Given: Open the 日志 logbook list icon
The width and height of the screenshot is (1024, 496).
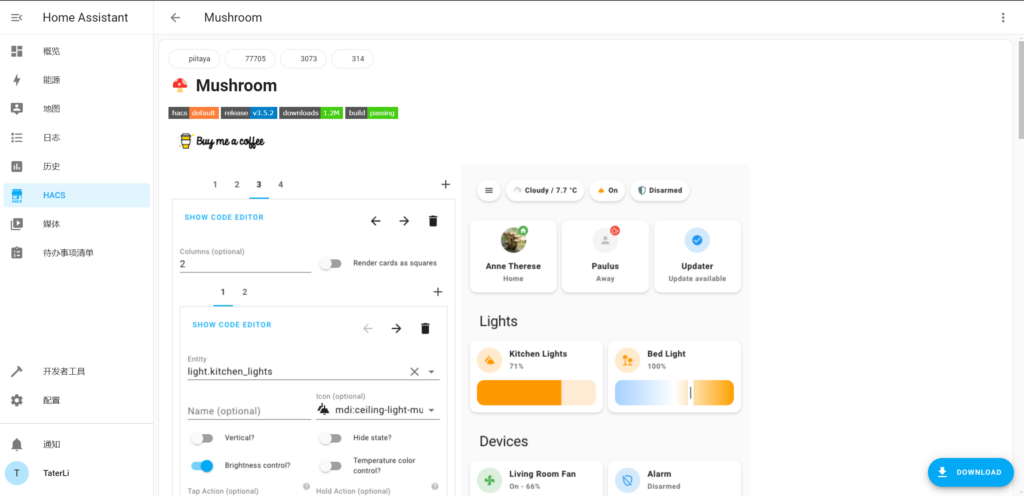Looking at the screenshot, I should [x=17, y=138].
